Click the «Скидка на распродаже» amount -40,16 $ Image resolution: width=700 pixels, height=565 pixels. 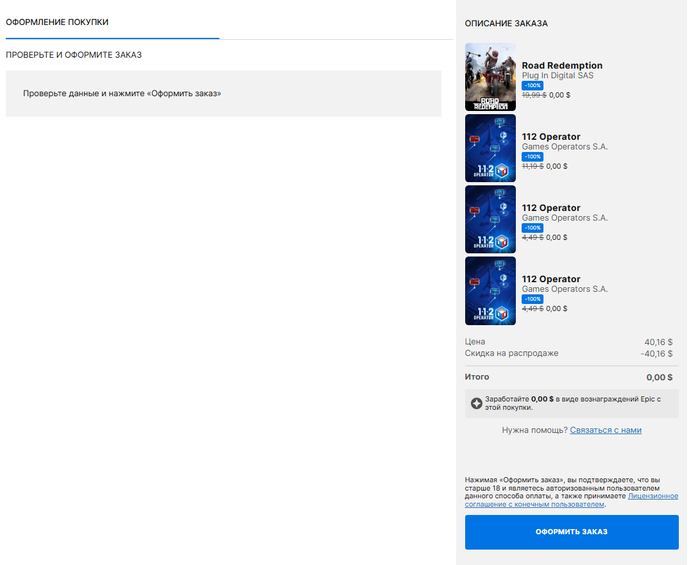pos(656,353)
